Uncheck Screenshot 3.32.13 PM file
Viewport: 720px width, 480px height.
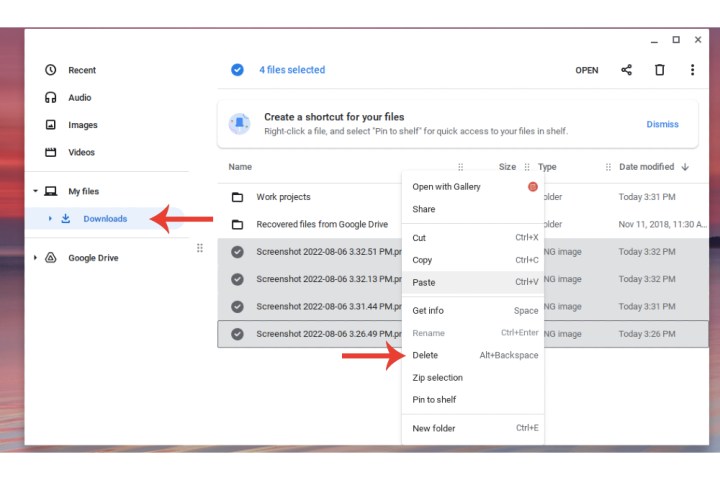(x=237, y=279)
